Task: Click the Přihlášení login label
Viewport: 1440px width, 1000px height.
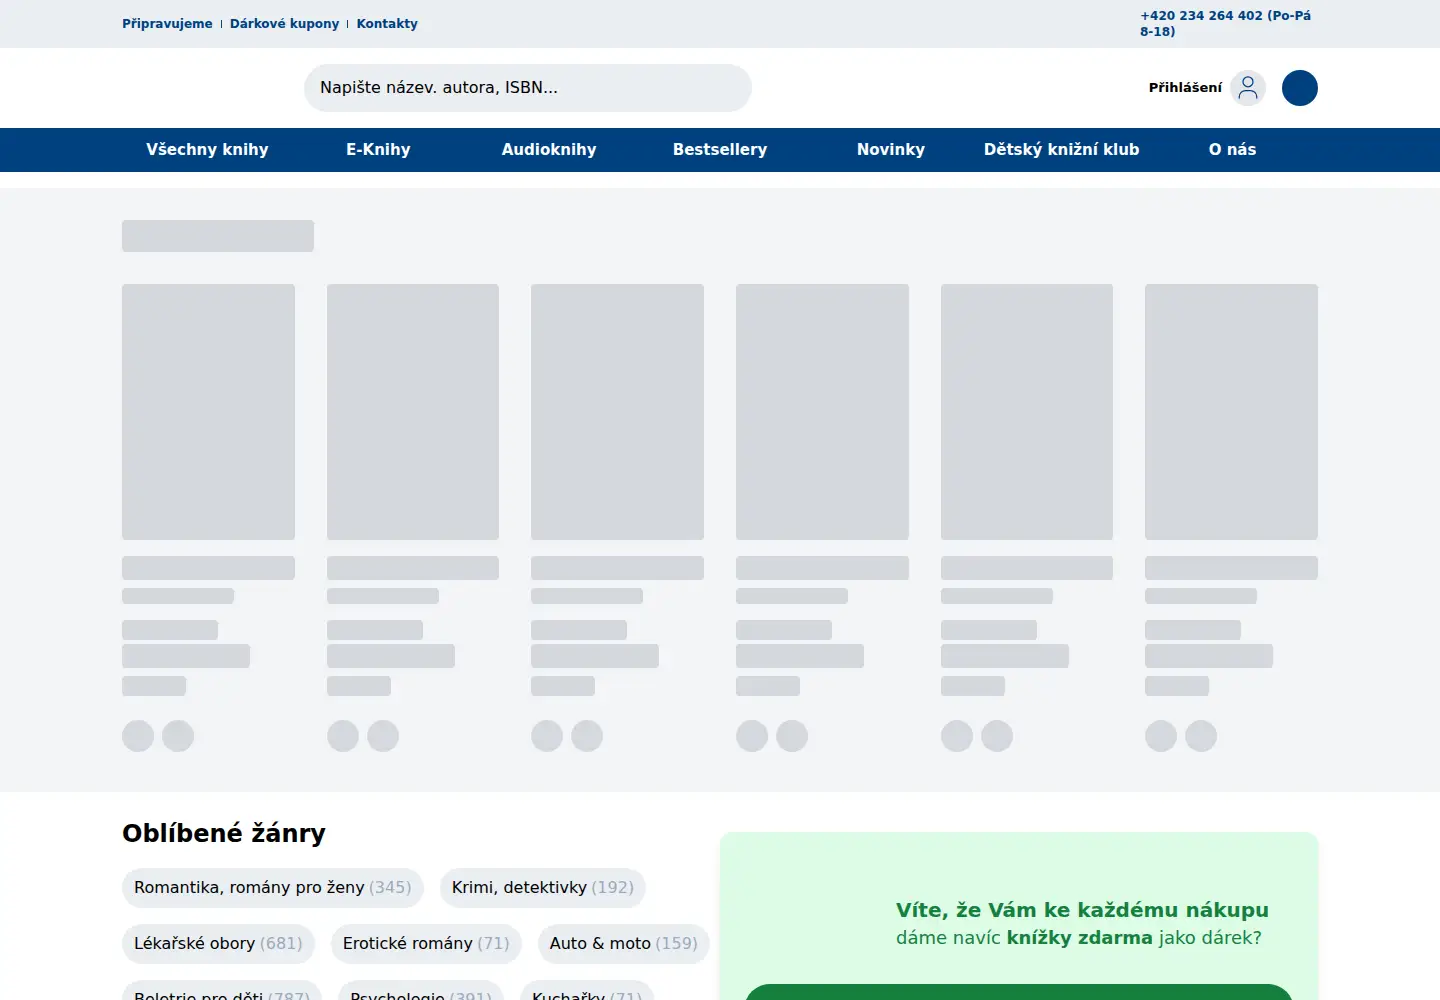Action: tap(1185, 88)
